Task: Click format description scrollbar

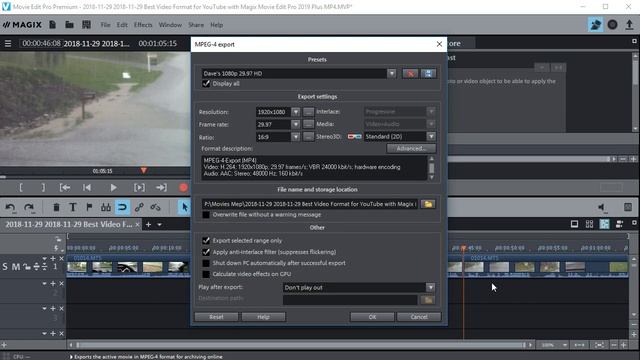Action: click(431, 168)
